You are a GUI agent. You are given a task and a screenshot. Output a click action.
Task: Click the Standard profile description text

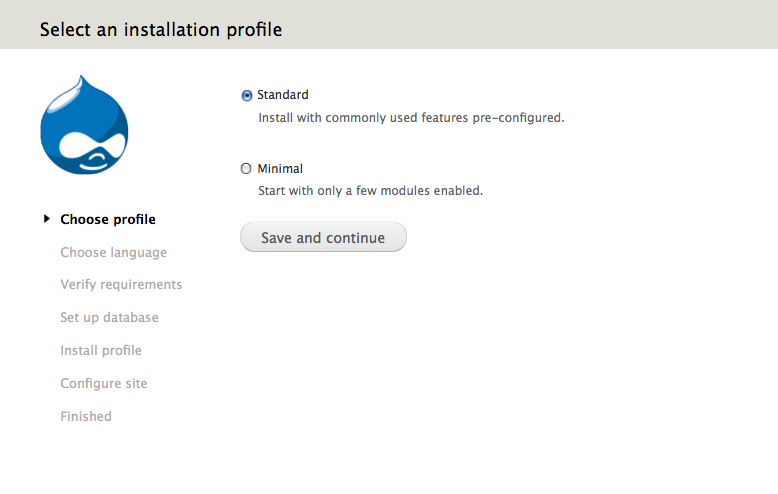(x=411, y=118)
